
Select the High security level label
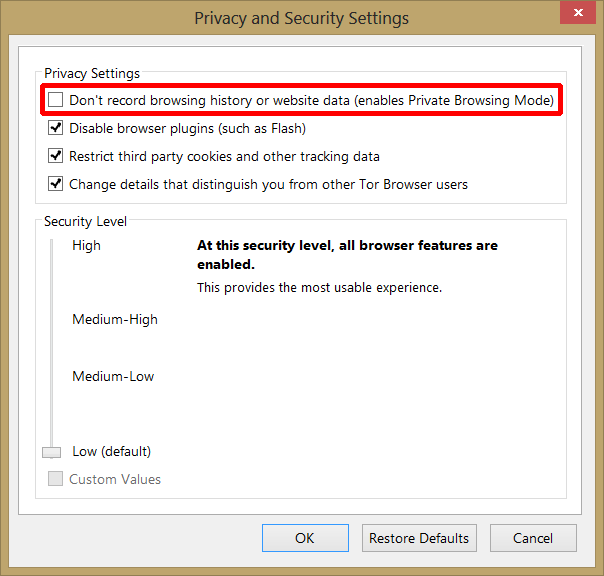[86, 245]
